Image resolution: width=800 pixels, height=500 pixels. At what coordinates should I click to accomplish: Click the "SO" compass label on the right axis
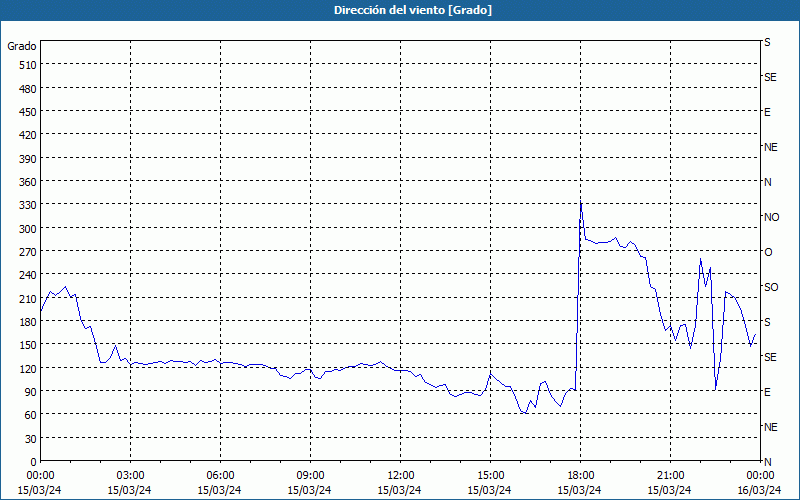coord(771,287)
